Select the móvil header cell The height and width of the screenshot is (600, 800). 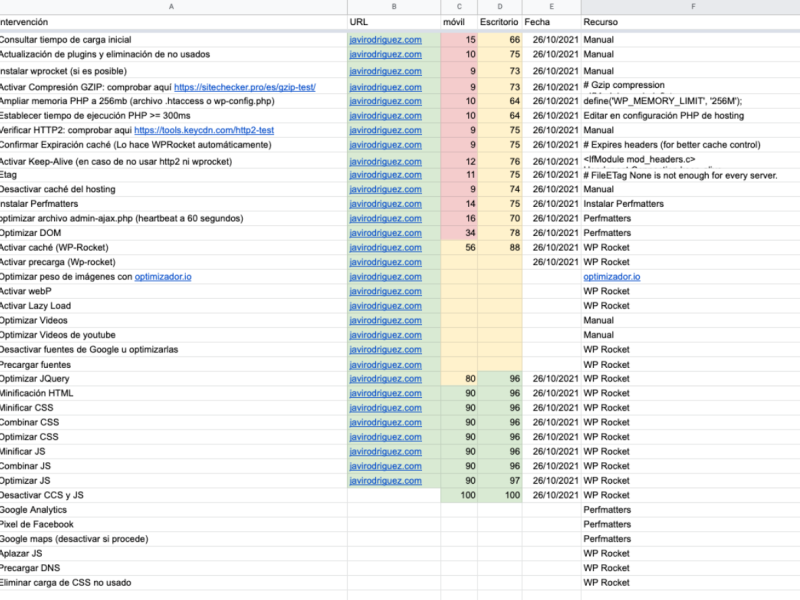tap(459, 22)
